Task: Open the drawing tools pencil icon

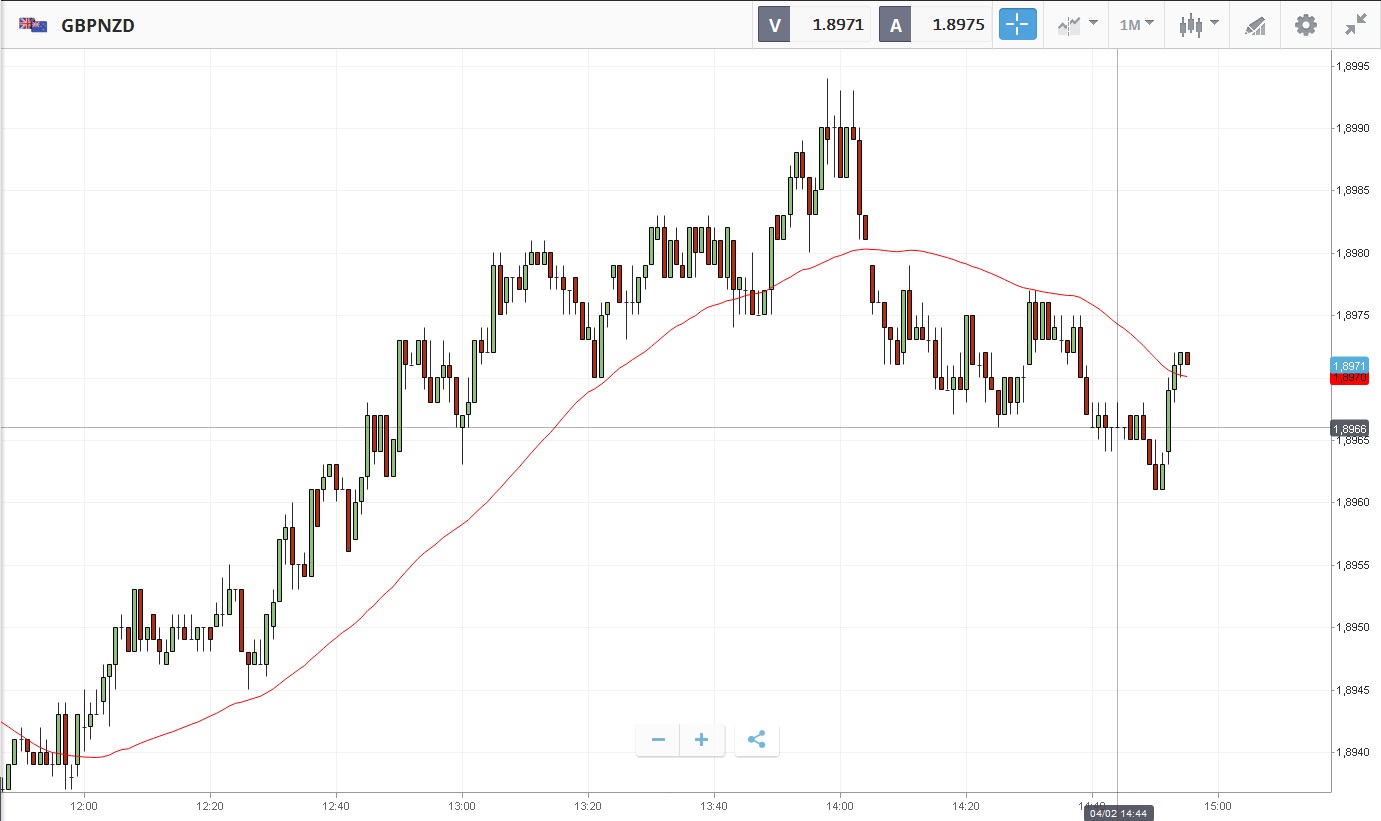Action: (1255, 25)
